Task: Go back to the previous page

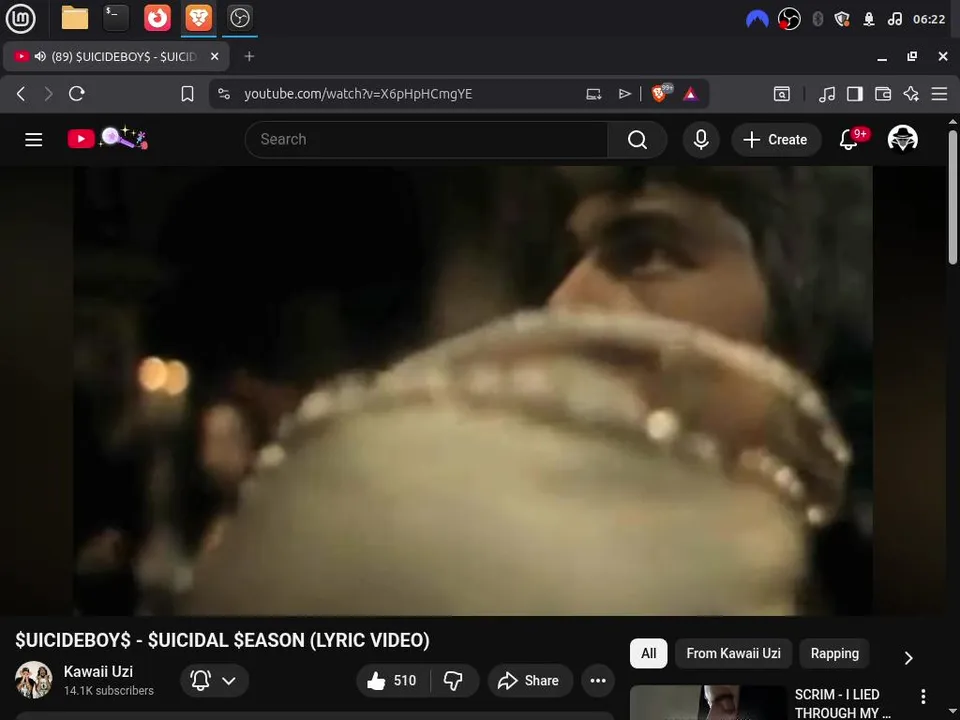Action: [x=21, y=94]
